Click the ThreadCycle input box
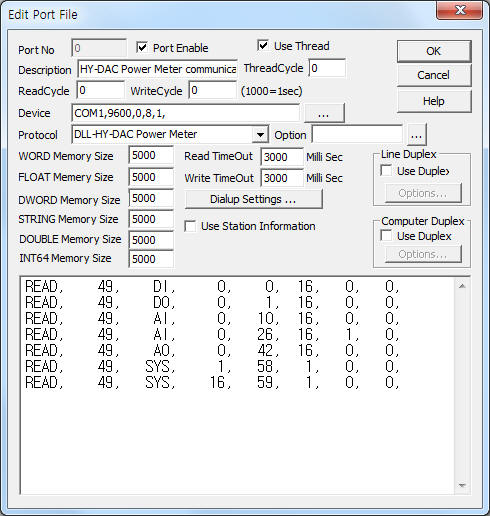Image resolution: width=490 pixels, height=516 pixels. (x=327, y=68)
